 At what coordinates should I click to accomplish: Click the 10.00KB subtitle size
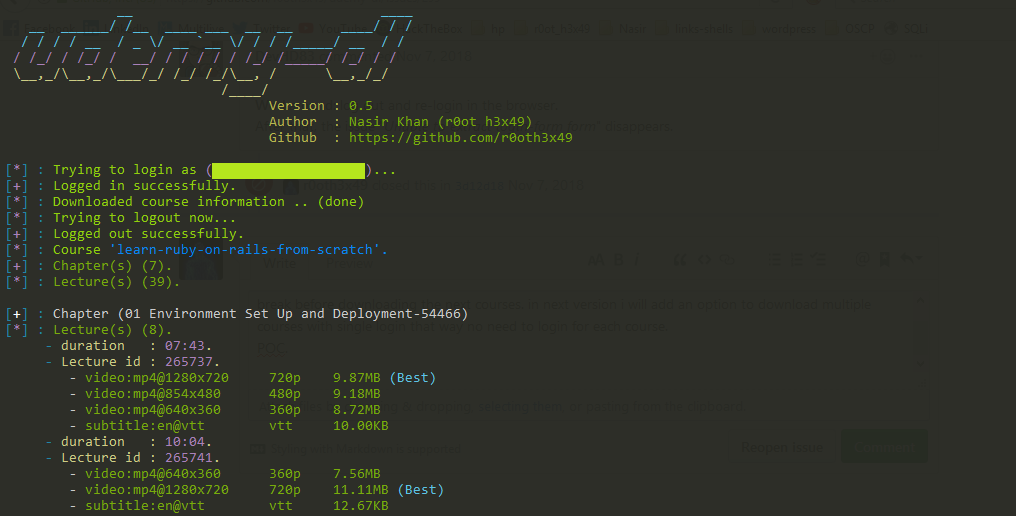pos(360,426)
